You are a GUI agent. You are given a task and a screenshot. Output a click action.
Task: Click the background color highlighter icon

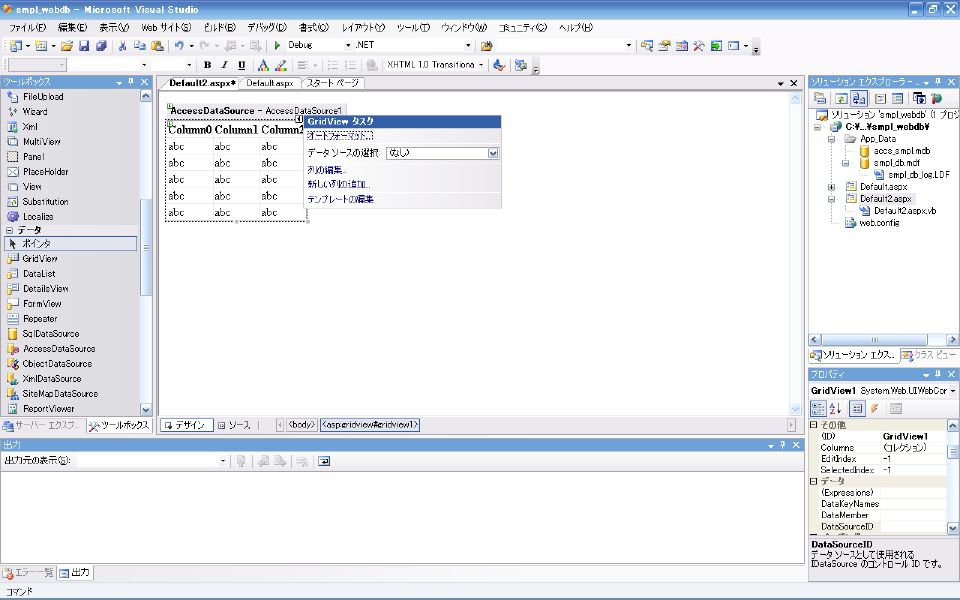click(x=280, y=65)
